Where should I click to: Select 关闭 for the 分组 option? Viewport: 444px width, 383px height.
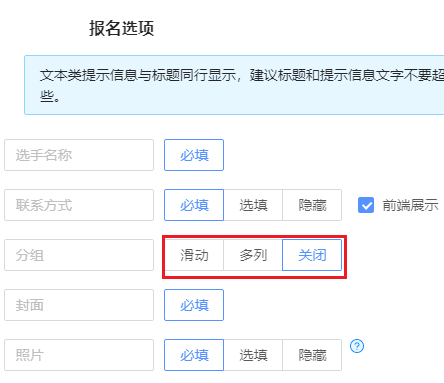(x=312, y=255)
